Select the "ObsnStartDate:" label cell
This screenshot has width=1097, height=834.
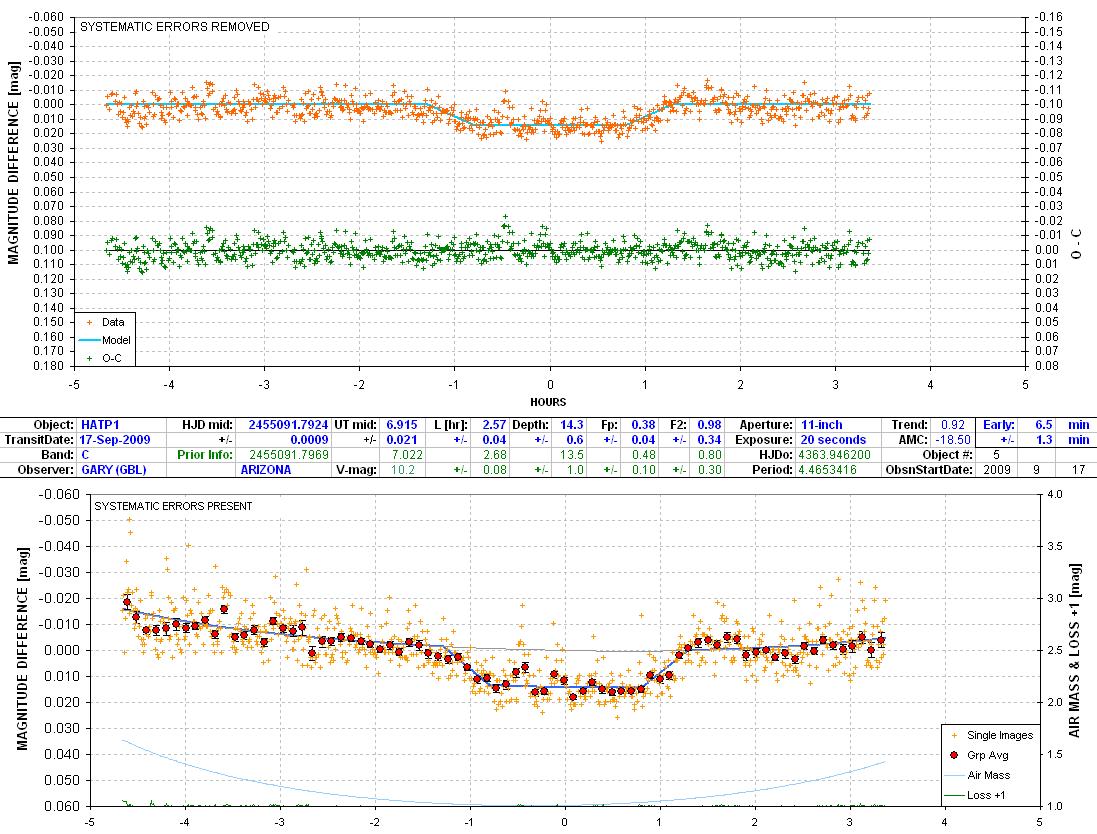click(930, 469)
